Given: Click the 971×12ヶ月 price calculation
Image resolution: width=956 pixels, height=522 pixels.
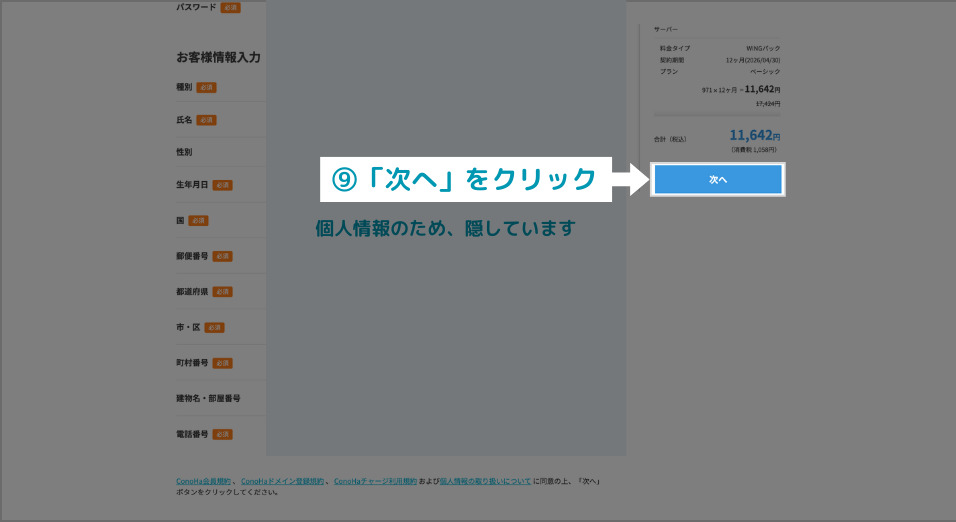Looking at the screenshot, I should tap(719, 90).
